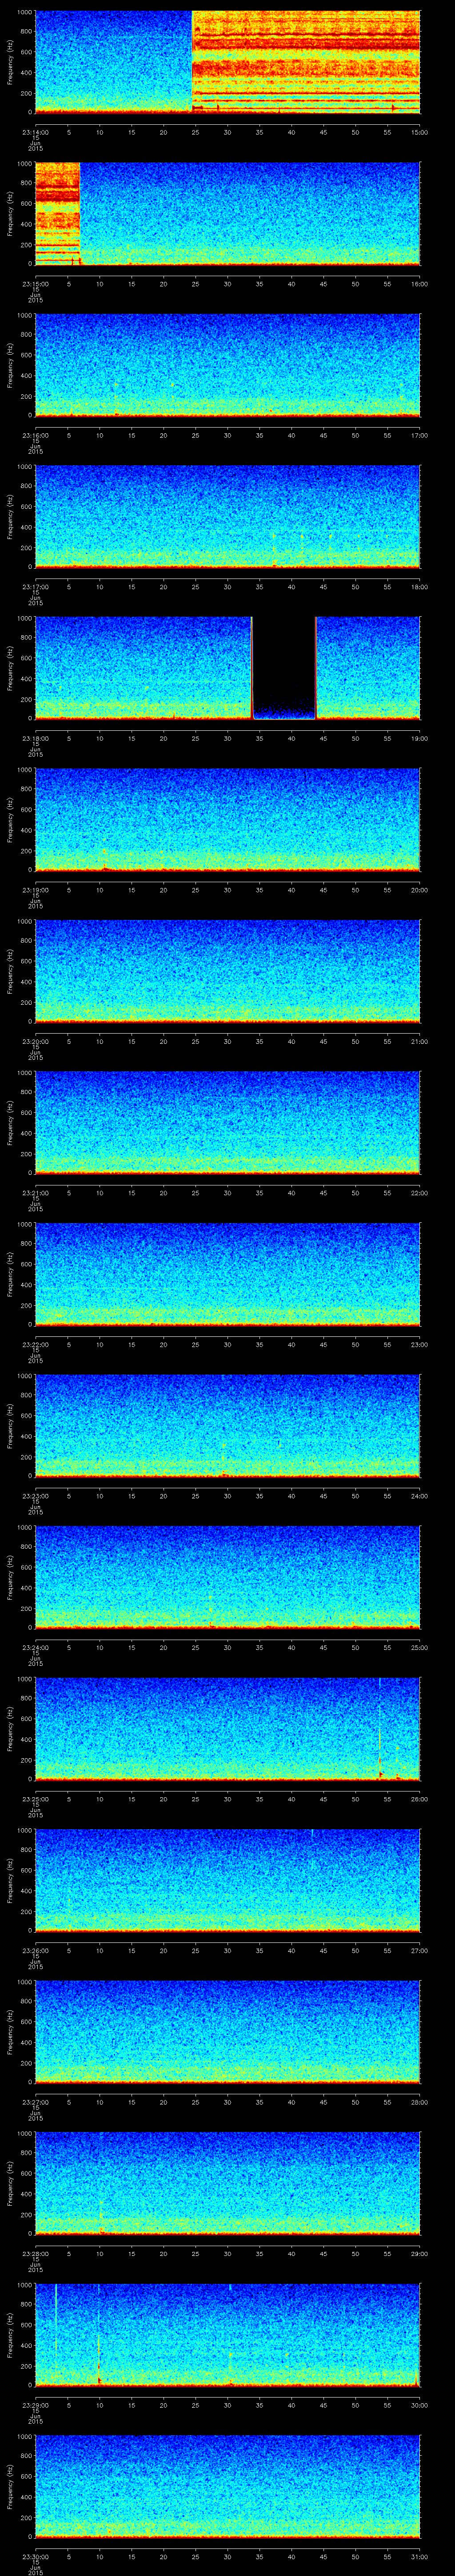Click the 23:19:00 start time label

coord(35,890)
